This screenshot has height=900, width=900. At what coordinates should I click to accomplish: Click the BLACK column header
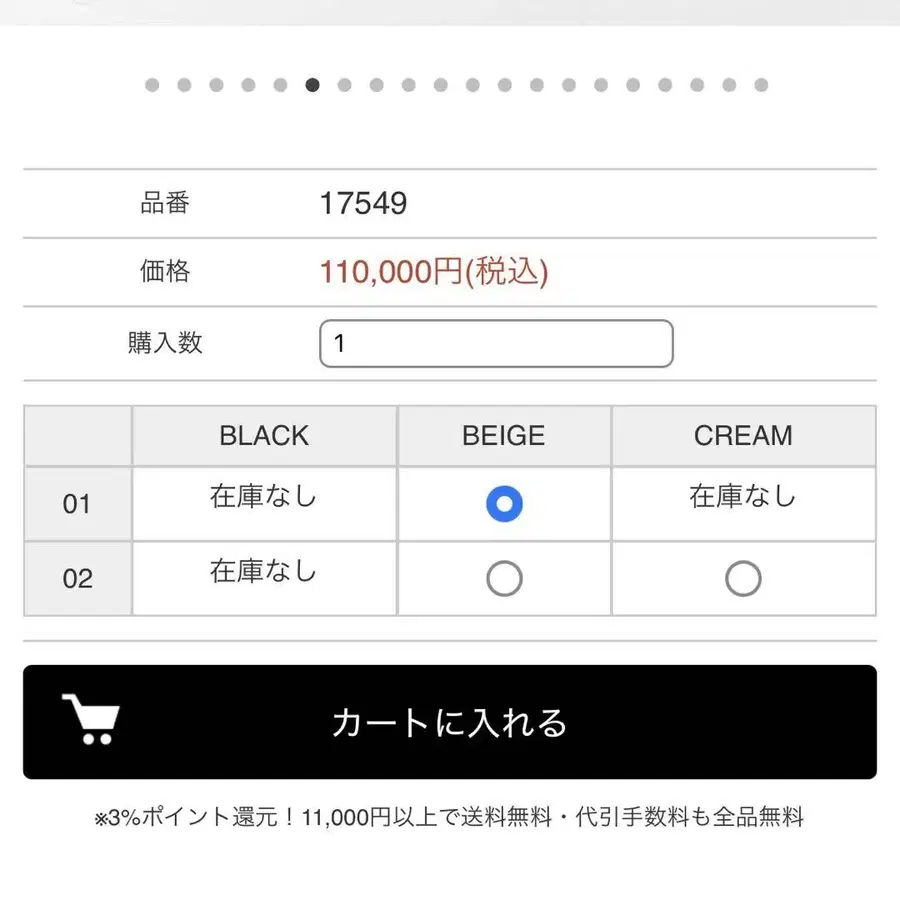click(x=264, y=436)
